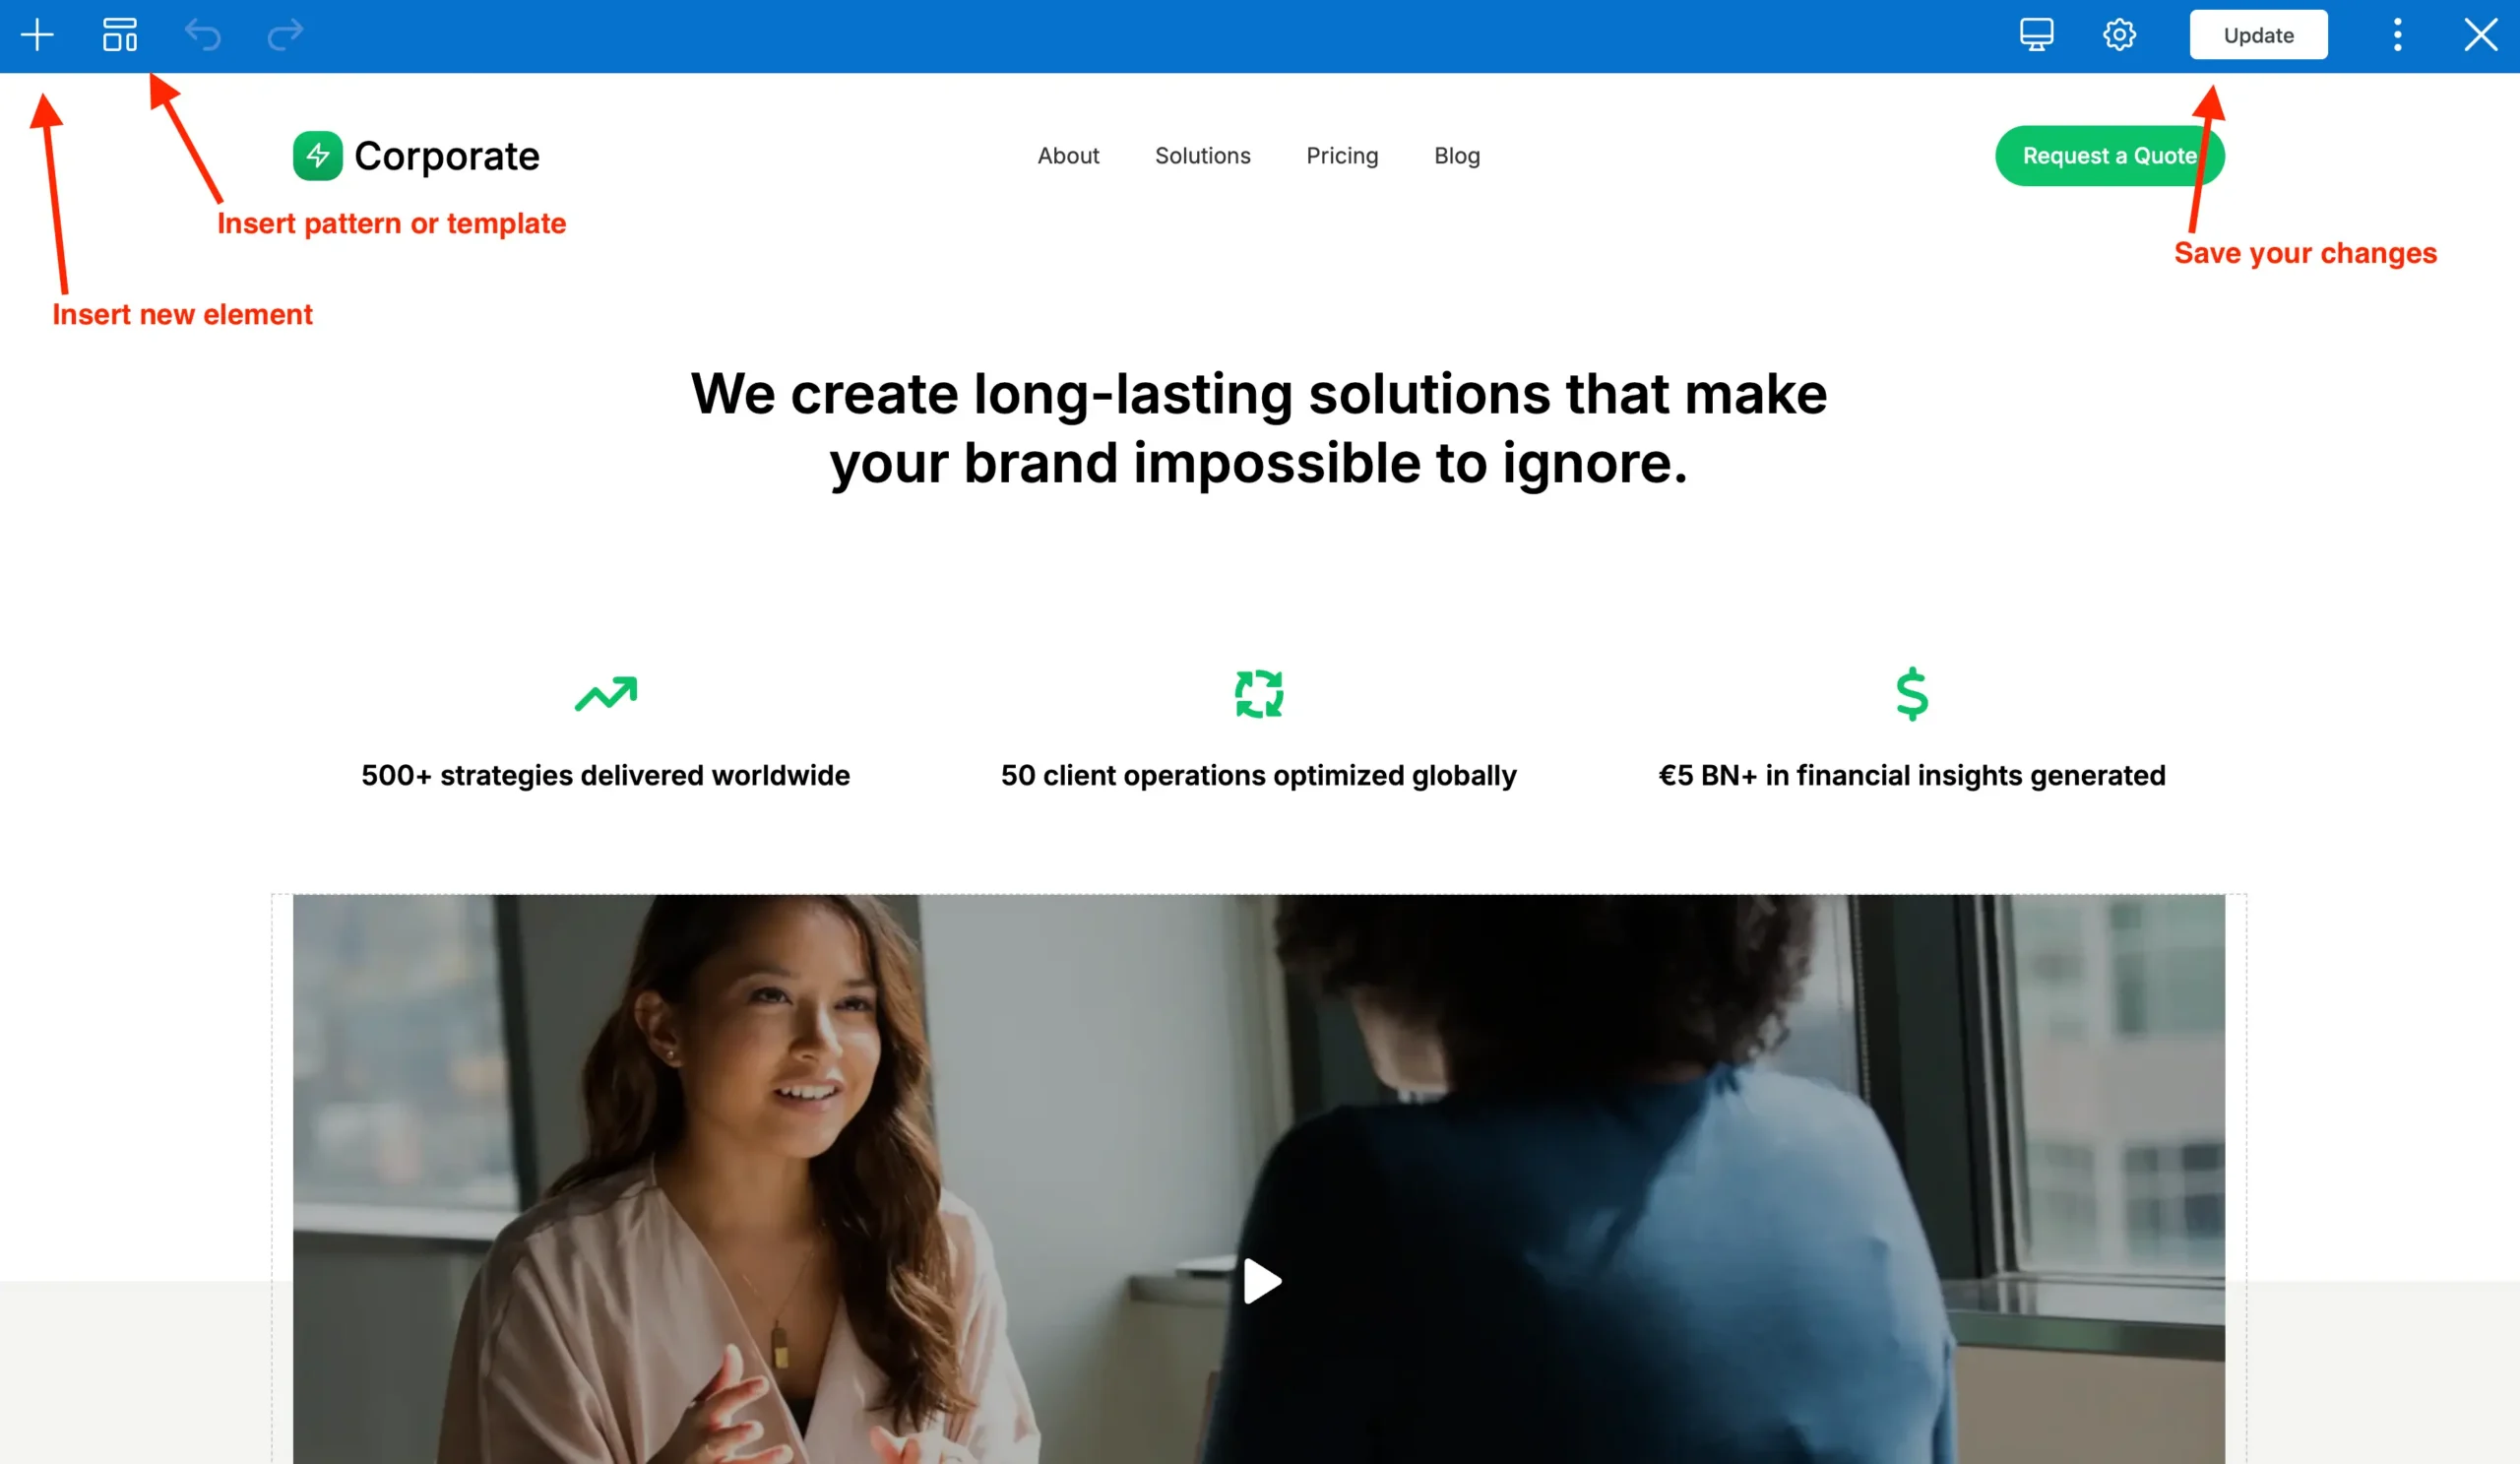Go to the Pricing nav link
The height and width of the screenshot is (1464, 2520).
point(1342,156)
